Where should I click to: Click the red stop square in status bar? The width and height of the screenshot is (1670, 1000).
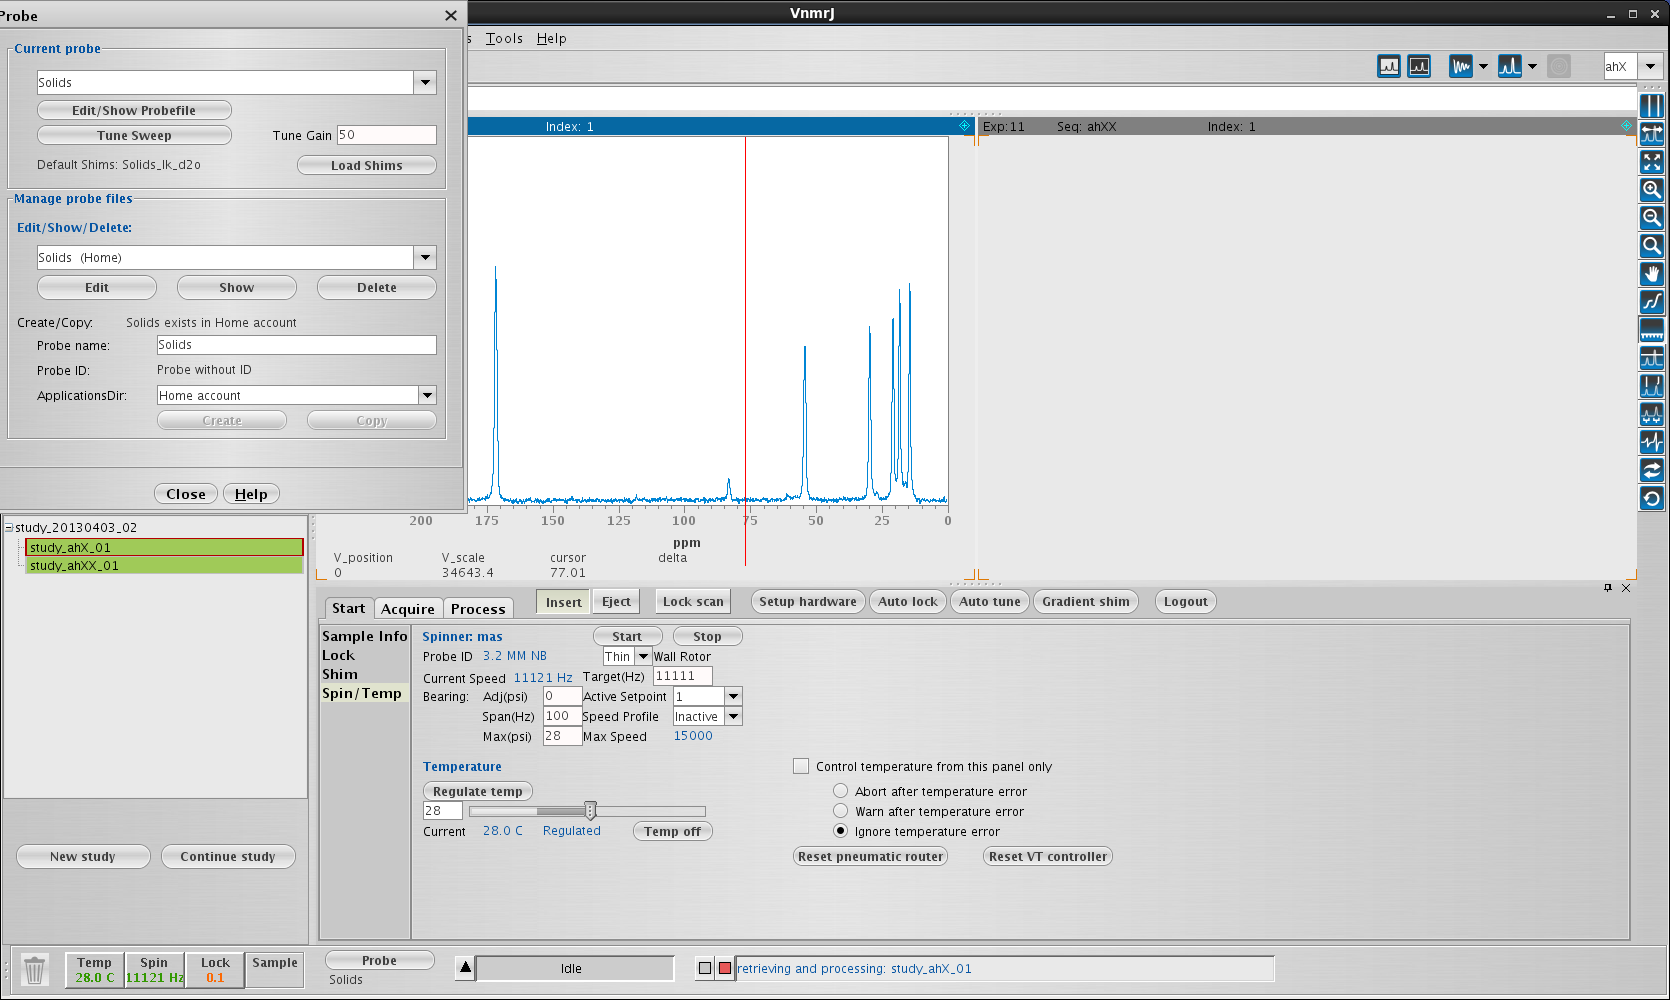[x=725, y=968]
